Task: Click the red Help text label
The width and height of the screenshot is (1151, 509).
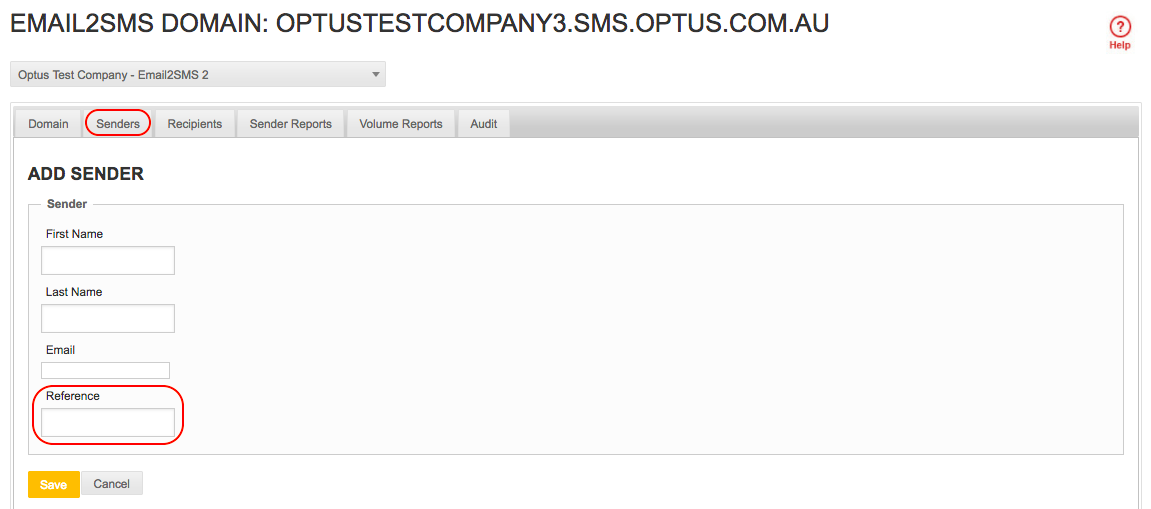Action: 1119,46
